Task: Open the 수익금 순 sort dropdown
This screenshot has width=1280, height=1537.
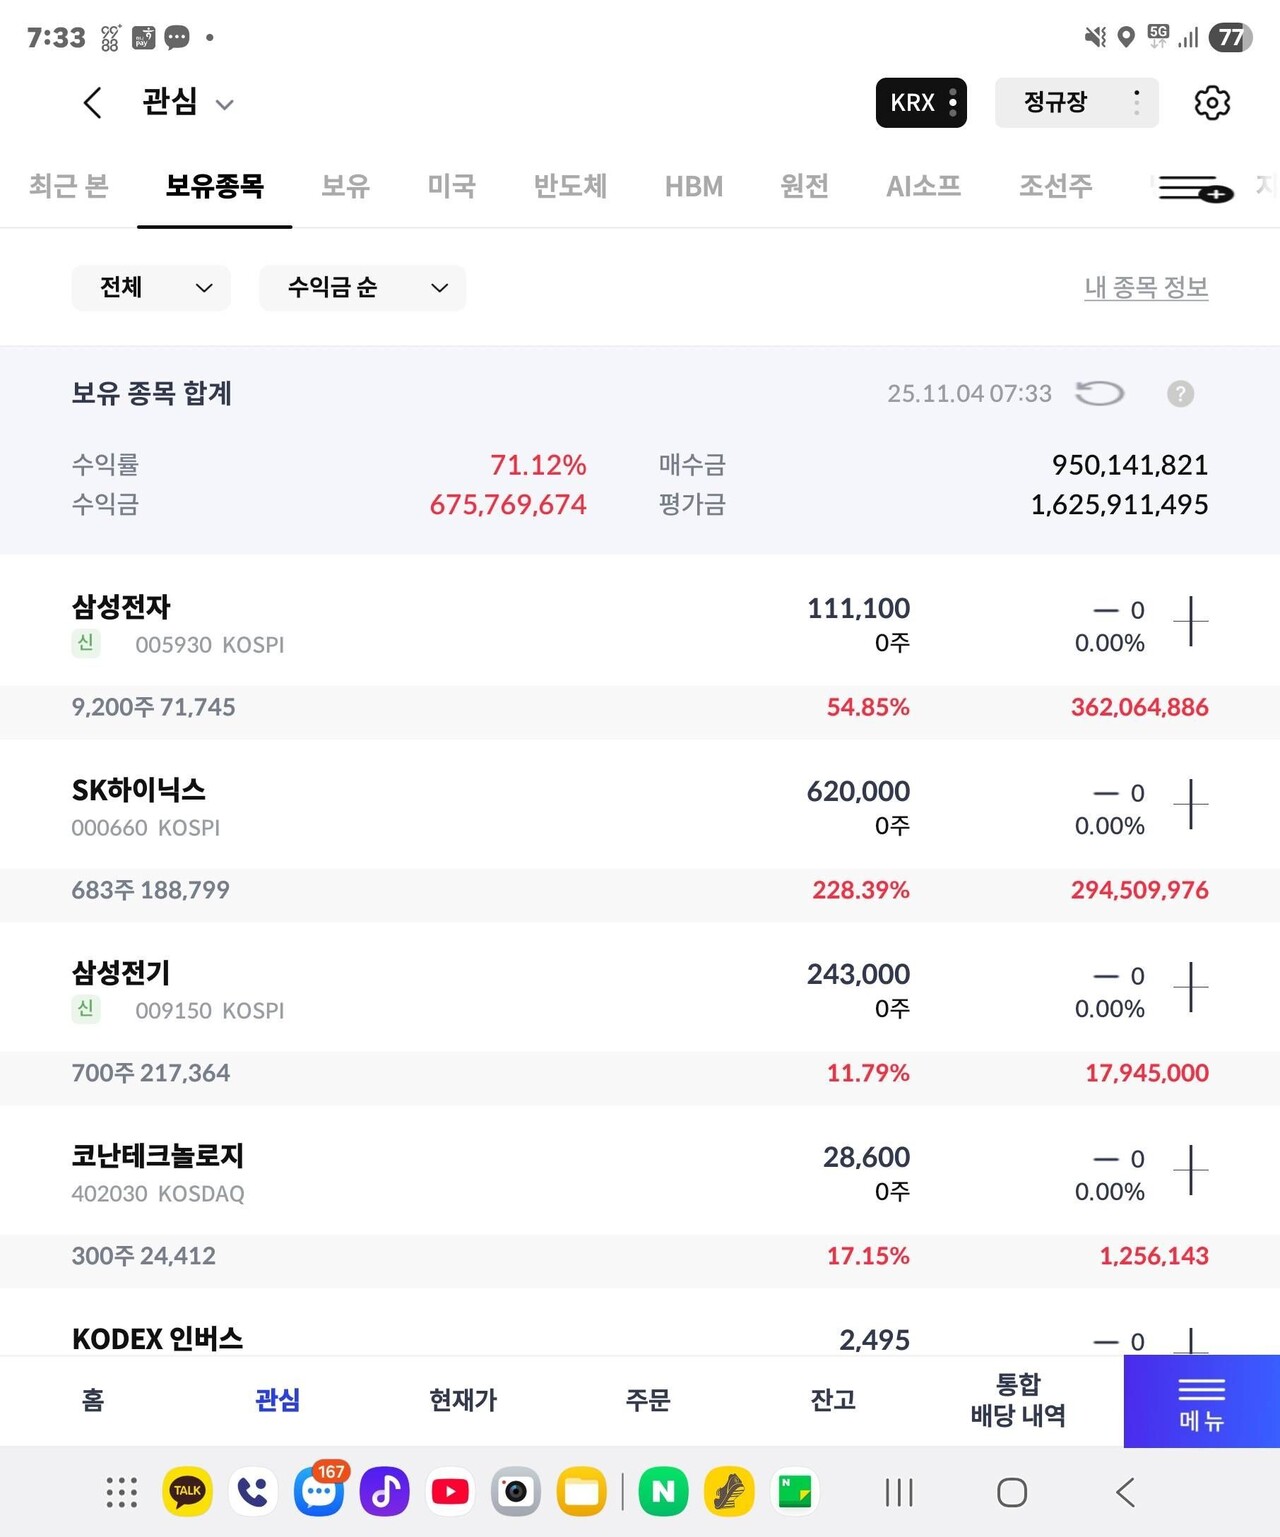Action: pyautogui.click(x=362, y=288)
